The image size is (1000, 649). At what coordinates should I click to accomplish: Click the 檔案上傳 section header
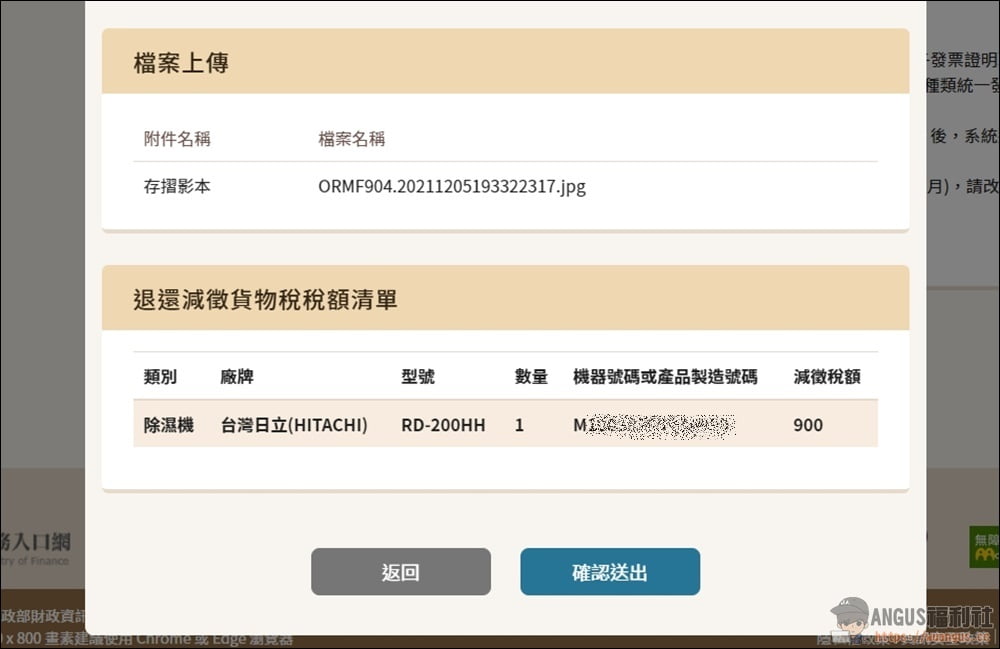tap(181, 62)
